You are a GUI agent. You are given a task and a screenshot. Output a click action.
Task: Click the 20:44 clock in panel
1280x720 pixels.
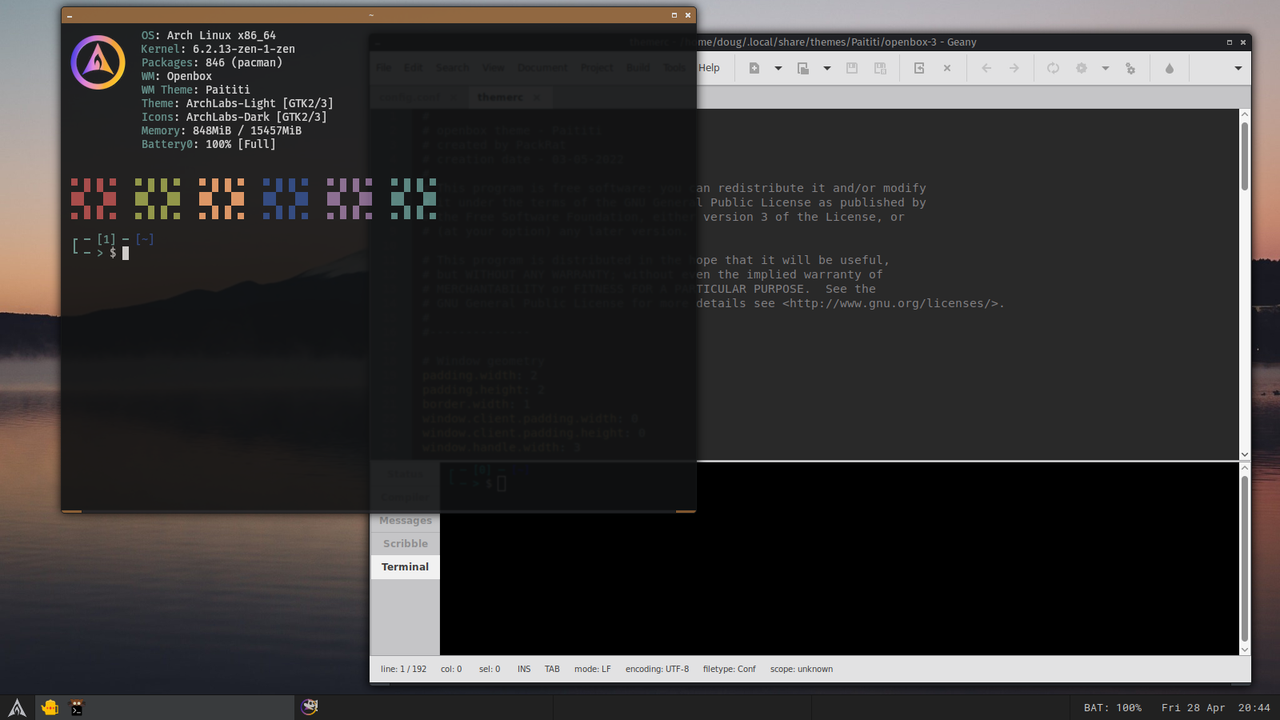1255,708
